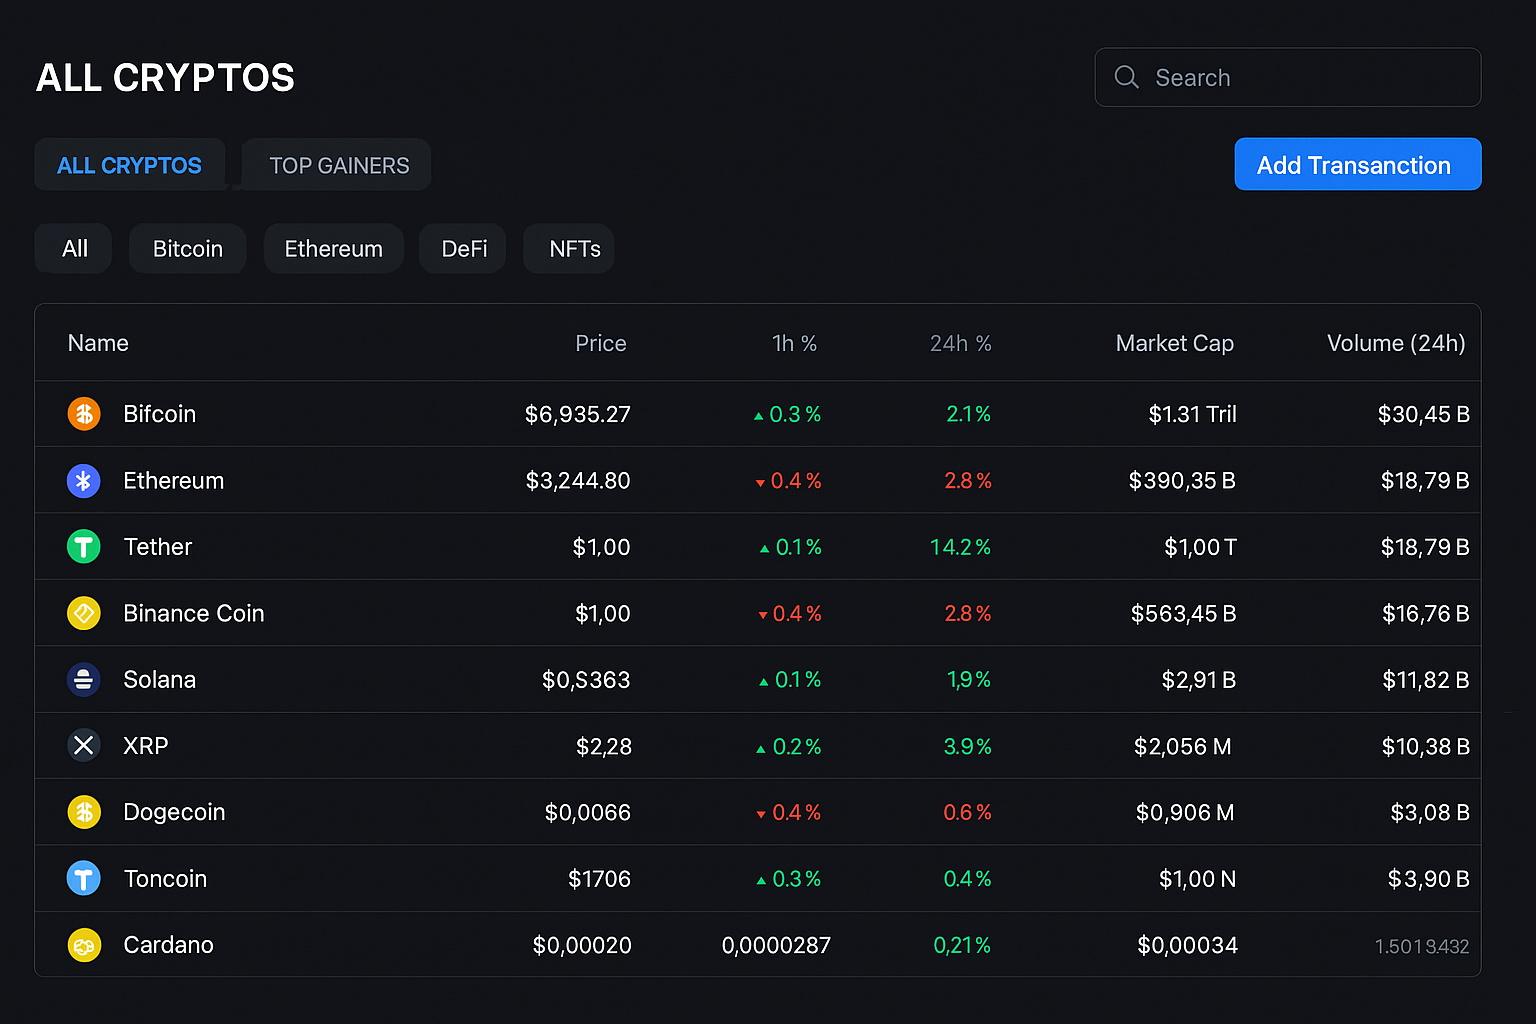Image resolution: width=1536 pixels, height=1024 pixels.
Task: Click the $3,244.80 price cell
Action: coord(577,480)
